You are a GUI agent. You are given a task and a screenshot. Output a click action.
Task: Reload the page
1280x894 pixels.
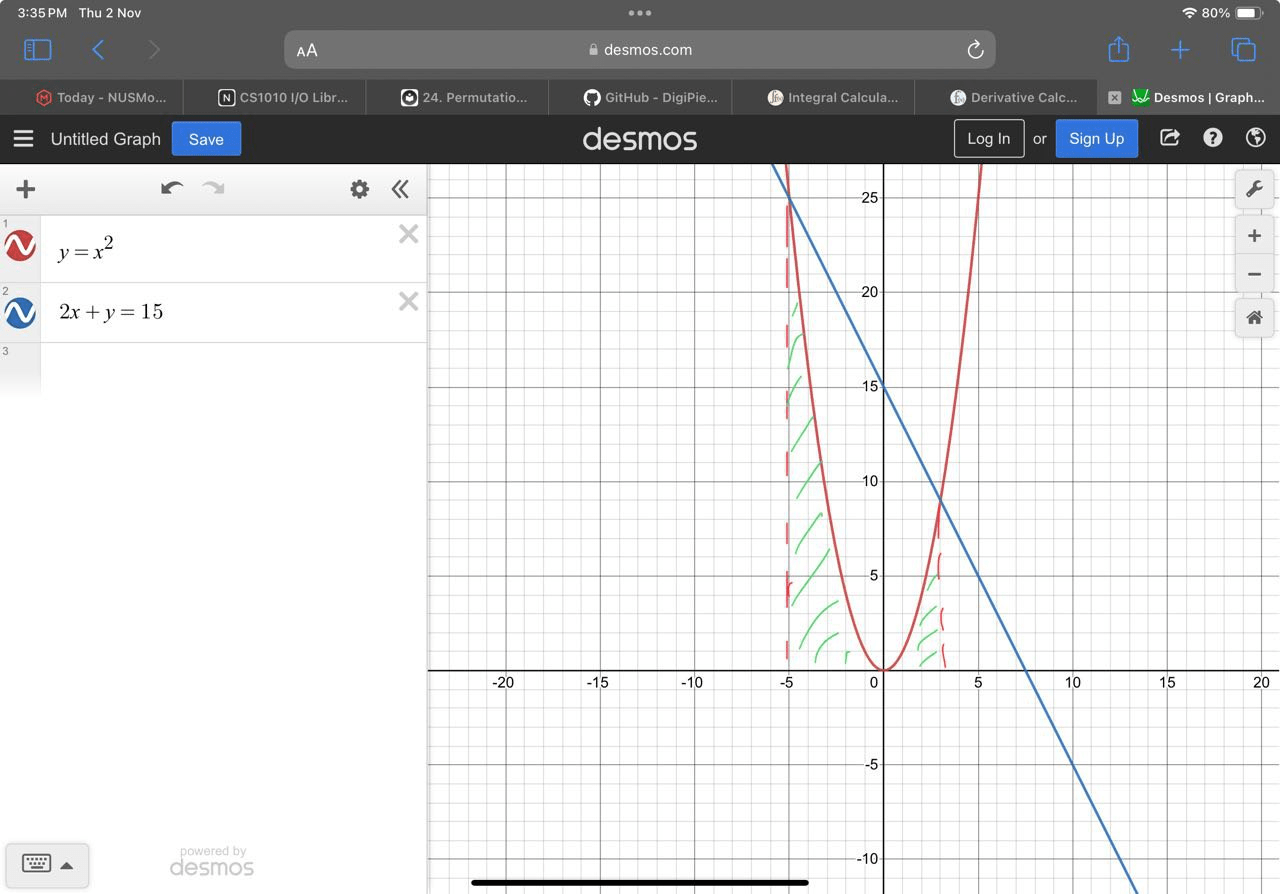(x=976, y=50)
